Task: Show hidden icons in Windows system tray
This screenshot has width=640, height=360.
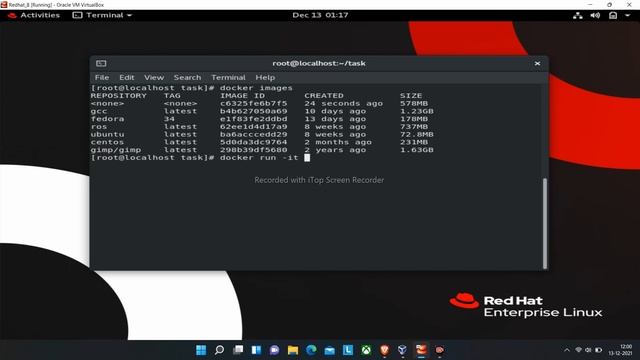Action: click(567, 350)
